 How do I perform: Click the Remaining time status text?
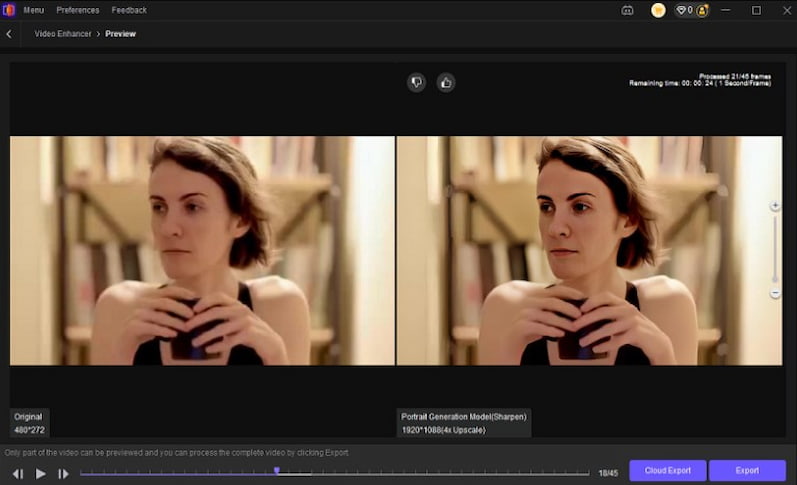click(700, 83)
